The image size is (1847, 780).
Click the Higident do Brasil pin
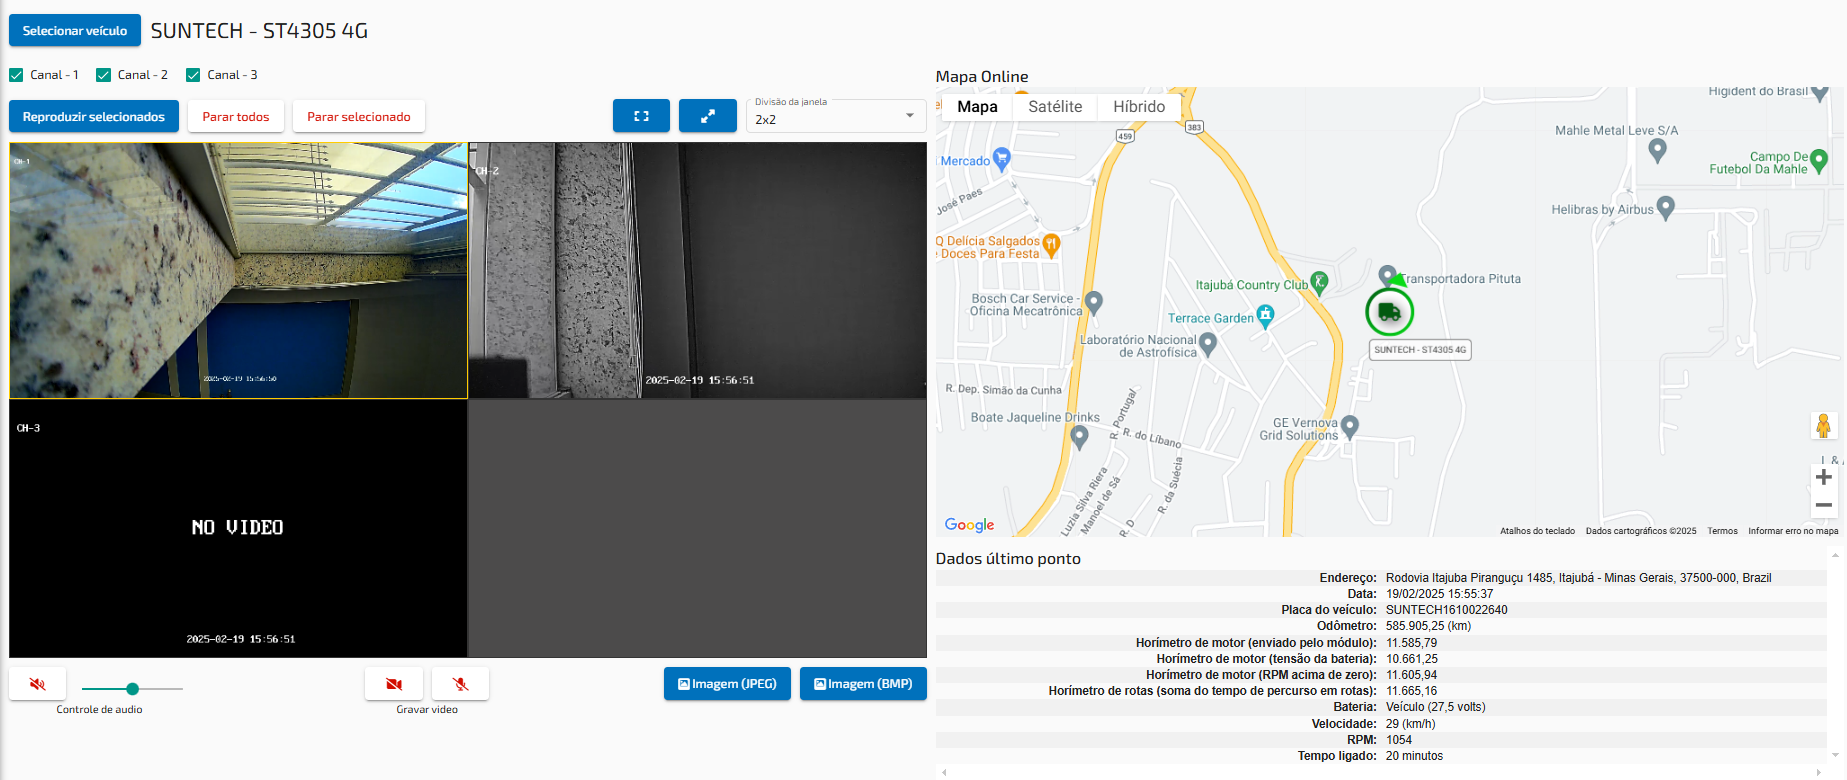pyautogui.click(x=1820, y=92)
